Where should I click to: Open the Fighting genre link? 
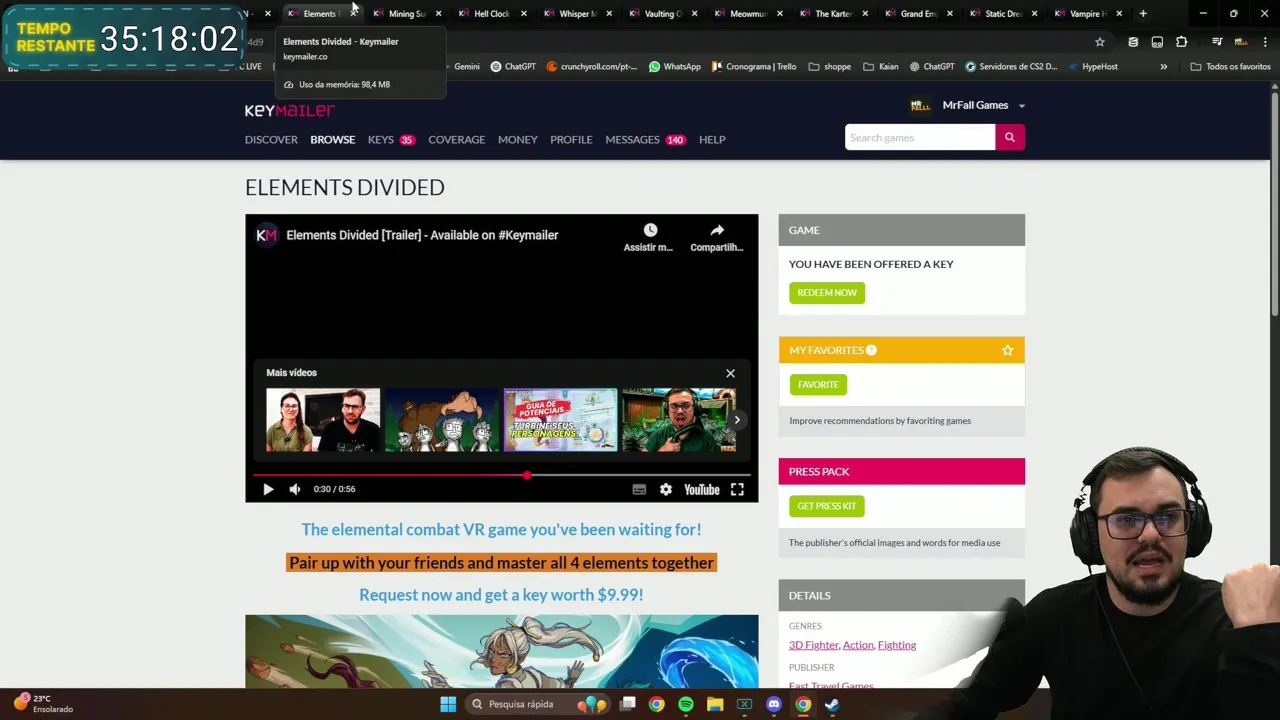point(897,645)
